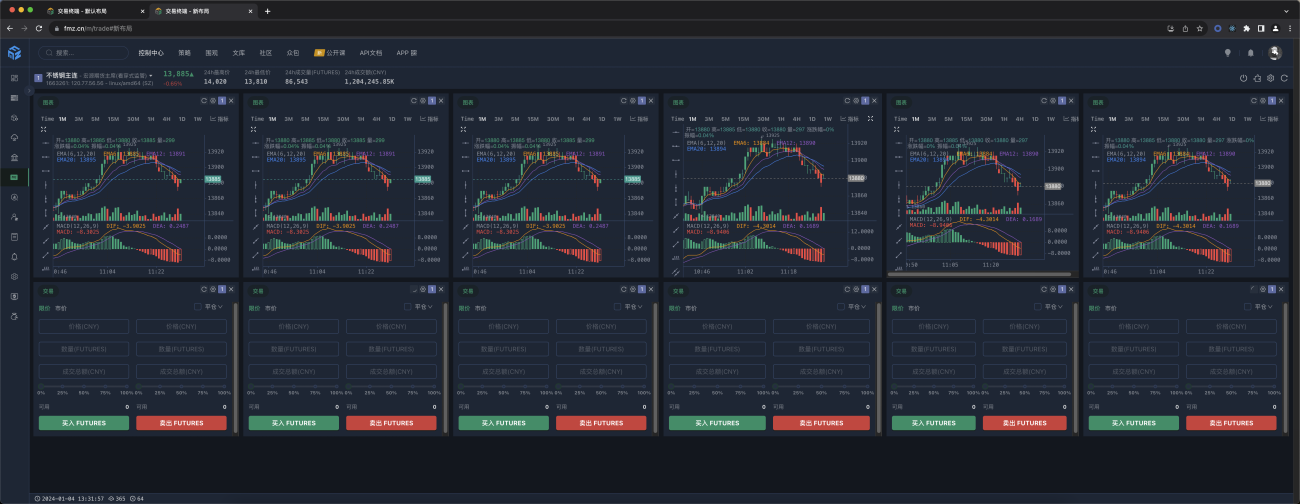This screenshot has height=504, width=1300.
Task: Open settings of the second 交易 trade panel
Action: pyautogui.click(x=422, y=290)
